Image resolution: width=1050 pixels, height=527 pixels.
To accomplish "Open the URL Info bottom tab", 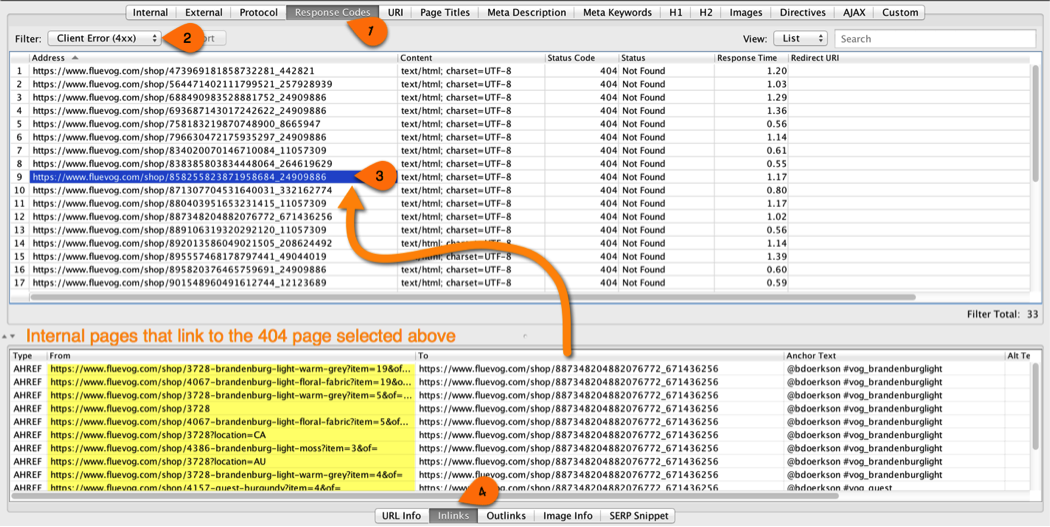I will tap(401, 516).
